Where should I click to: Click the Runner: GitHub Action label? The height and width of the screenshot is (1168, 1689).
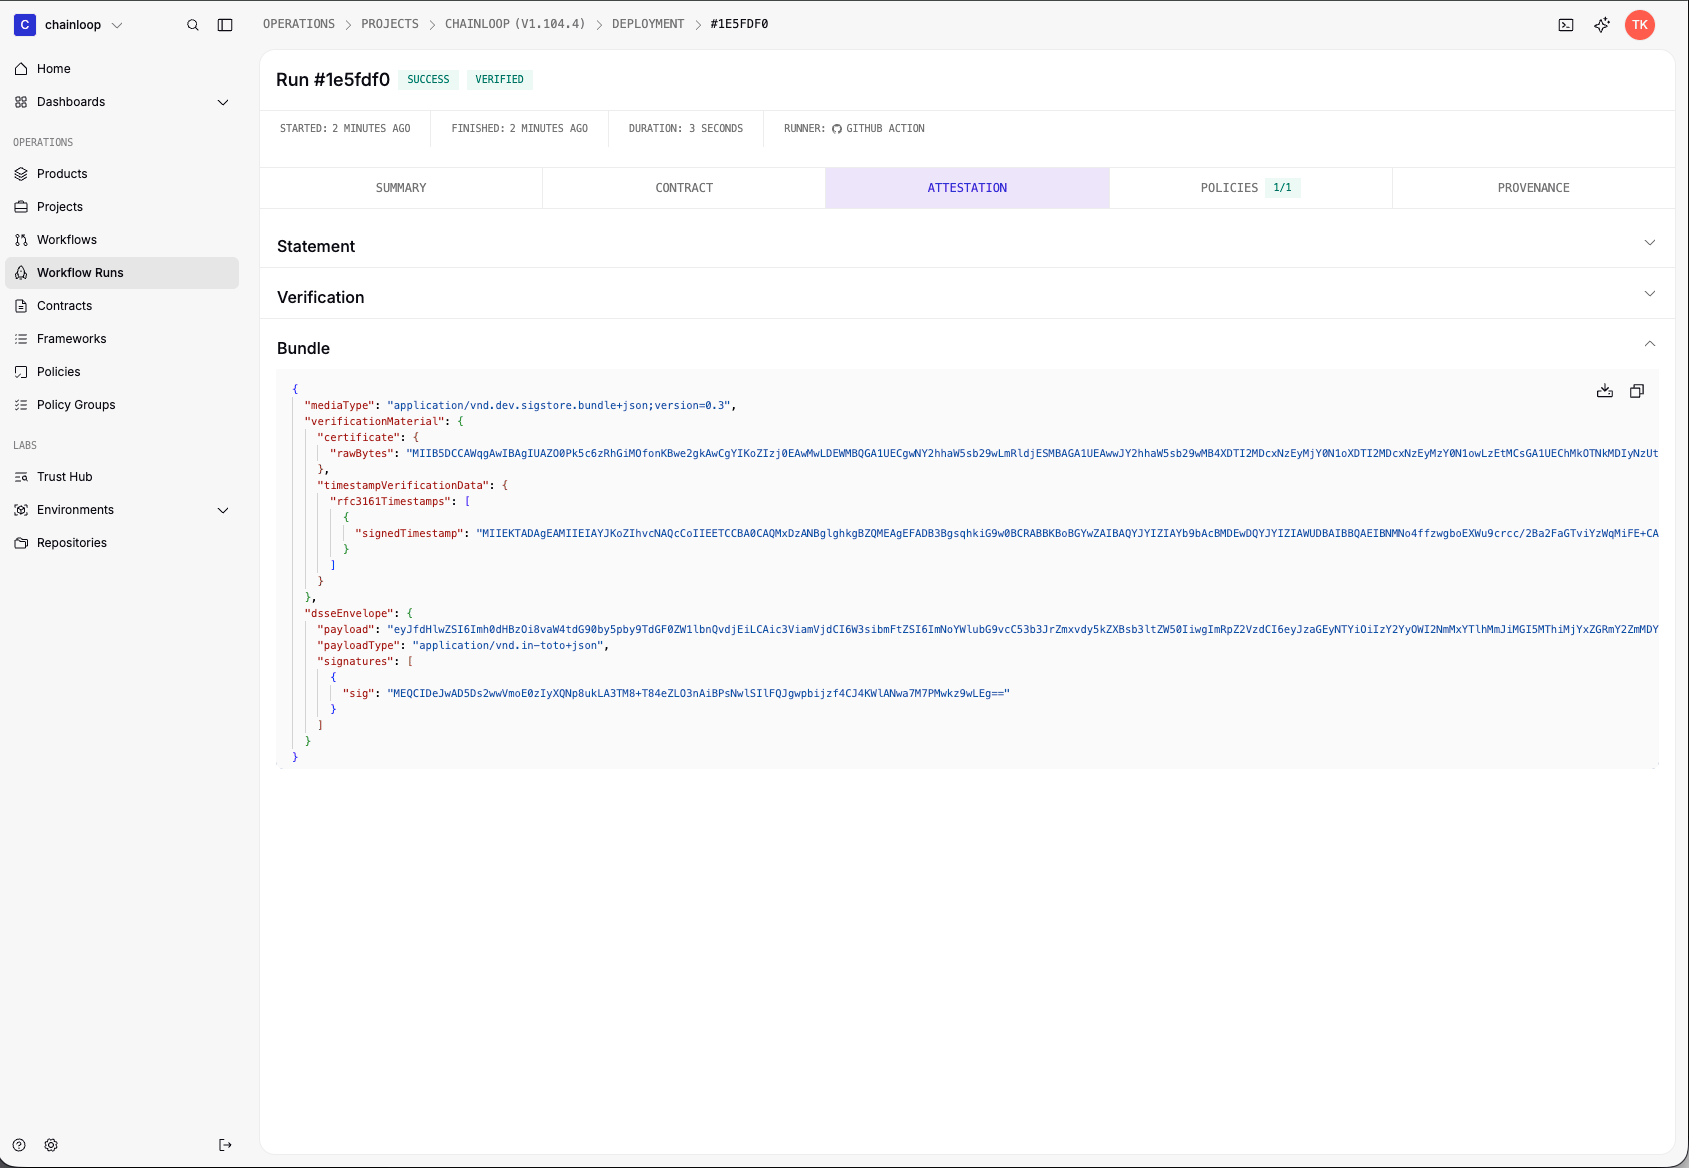coord(854,129)
